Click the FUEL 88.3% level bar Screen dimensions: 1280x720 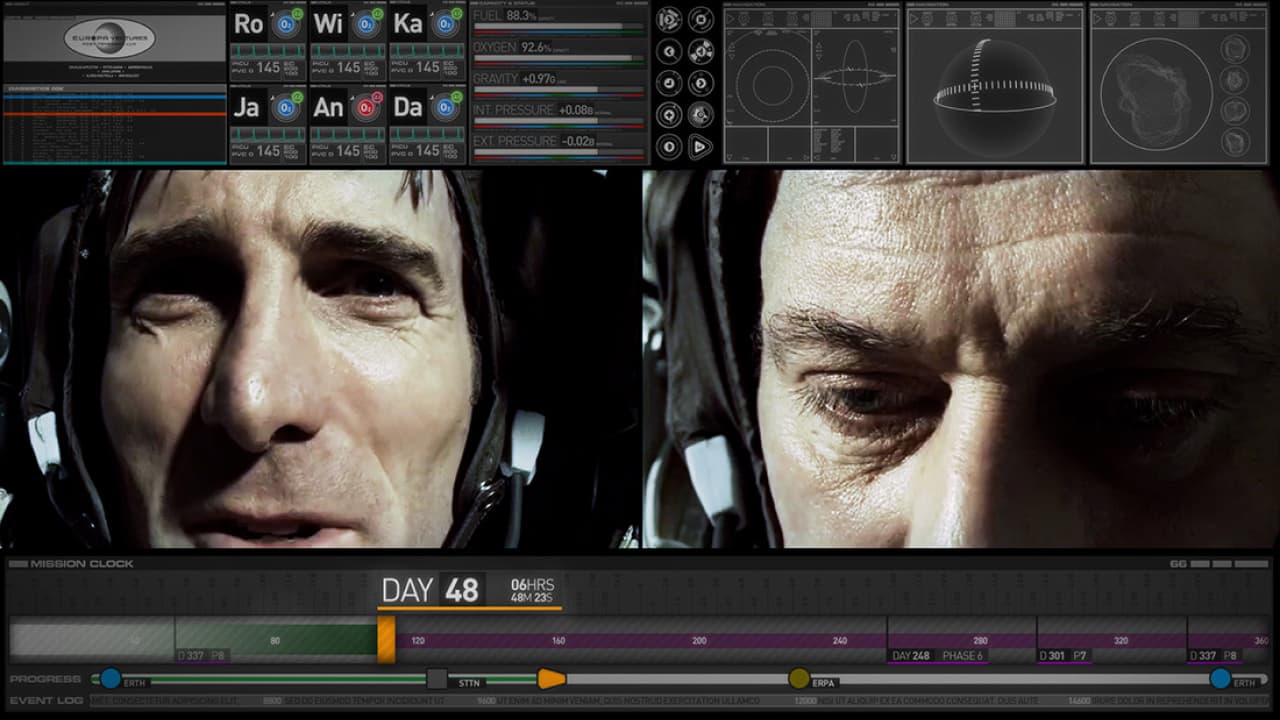(559, 27)
